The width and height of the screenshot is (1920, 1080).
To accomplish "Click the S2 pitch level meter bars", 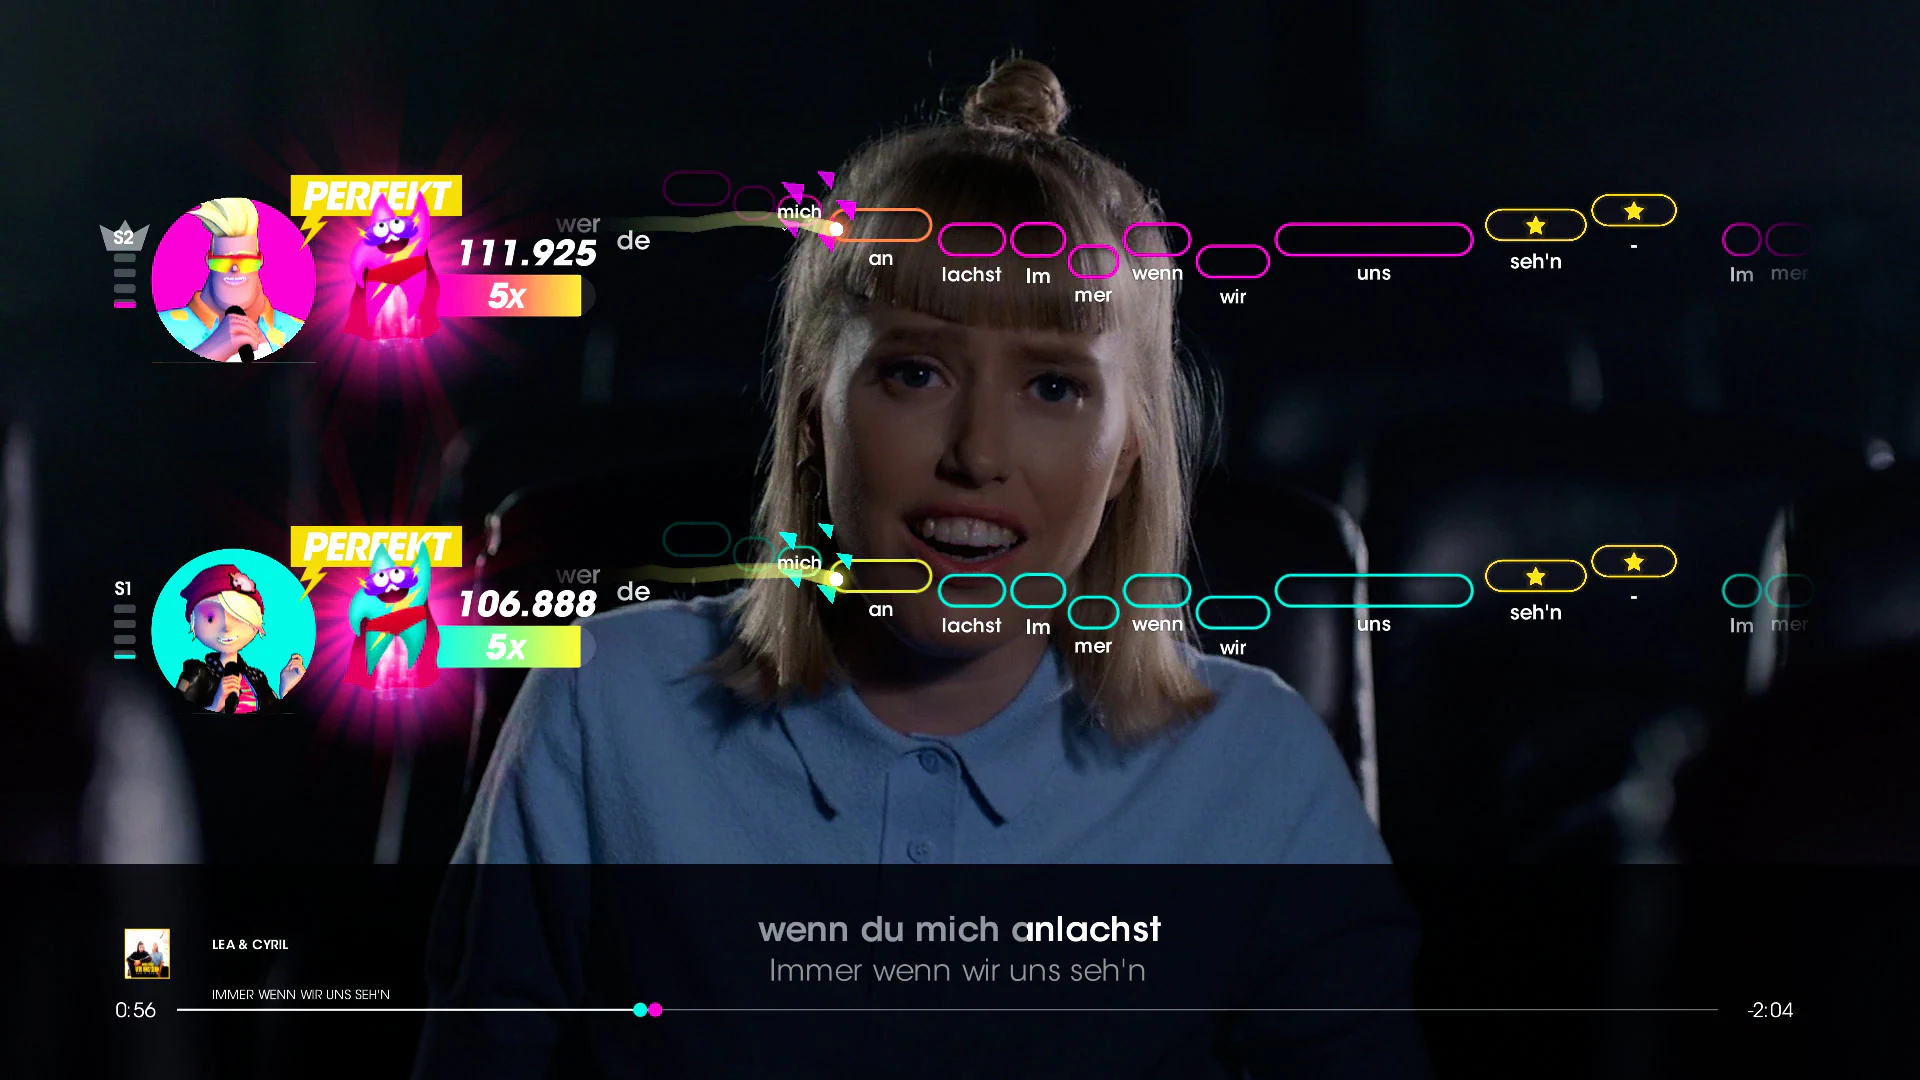I will 125,280.
